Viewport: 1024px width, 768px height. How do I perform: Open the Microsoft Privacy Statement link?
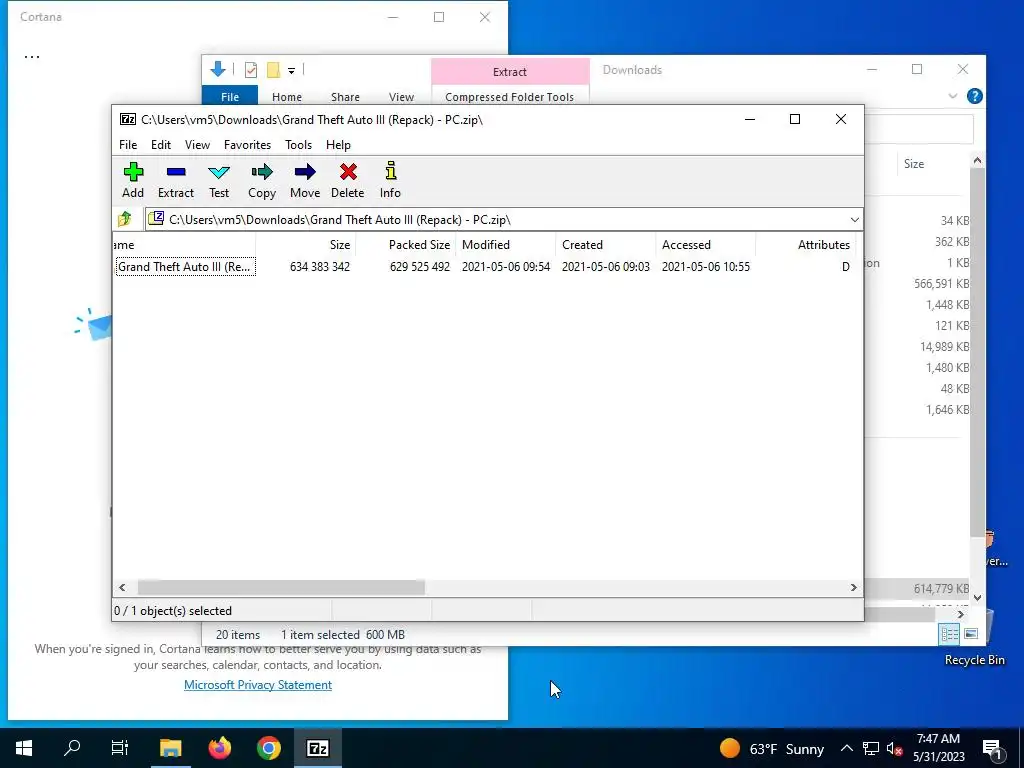[258, 684]
